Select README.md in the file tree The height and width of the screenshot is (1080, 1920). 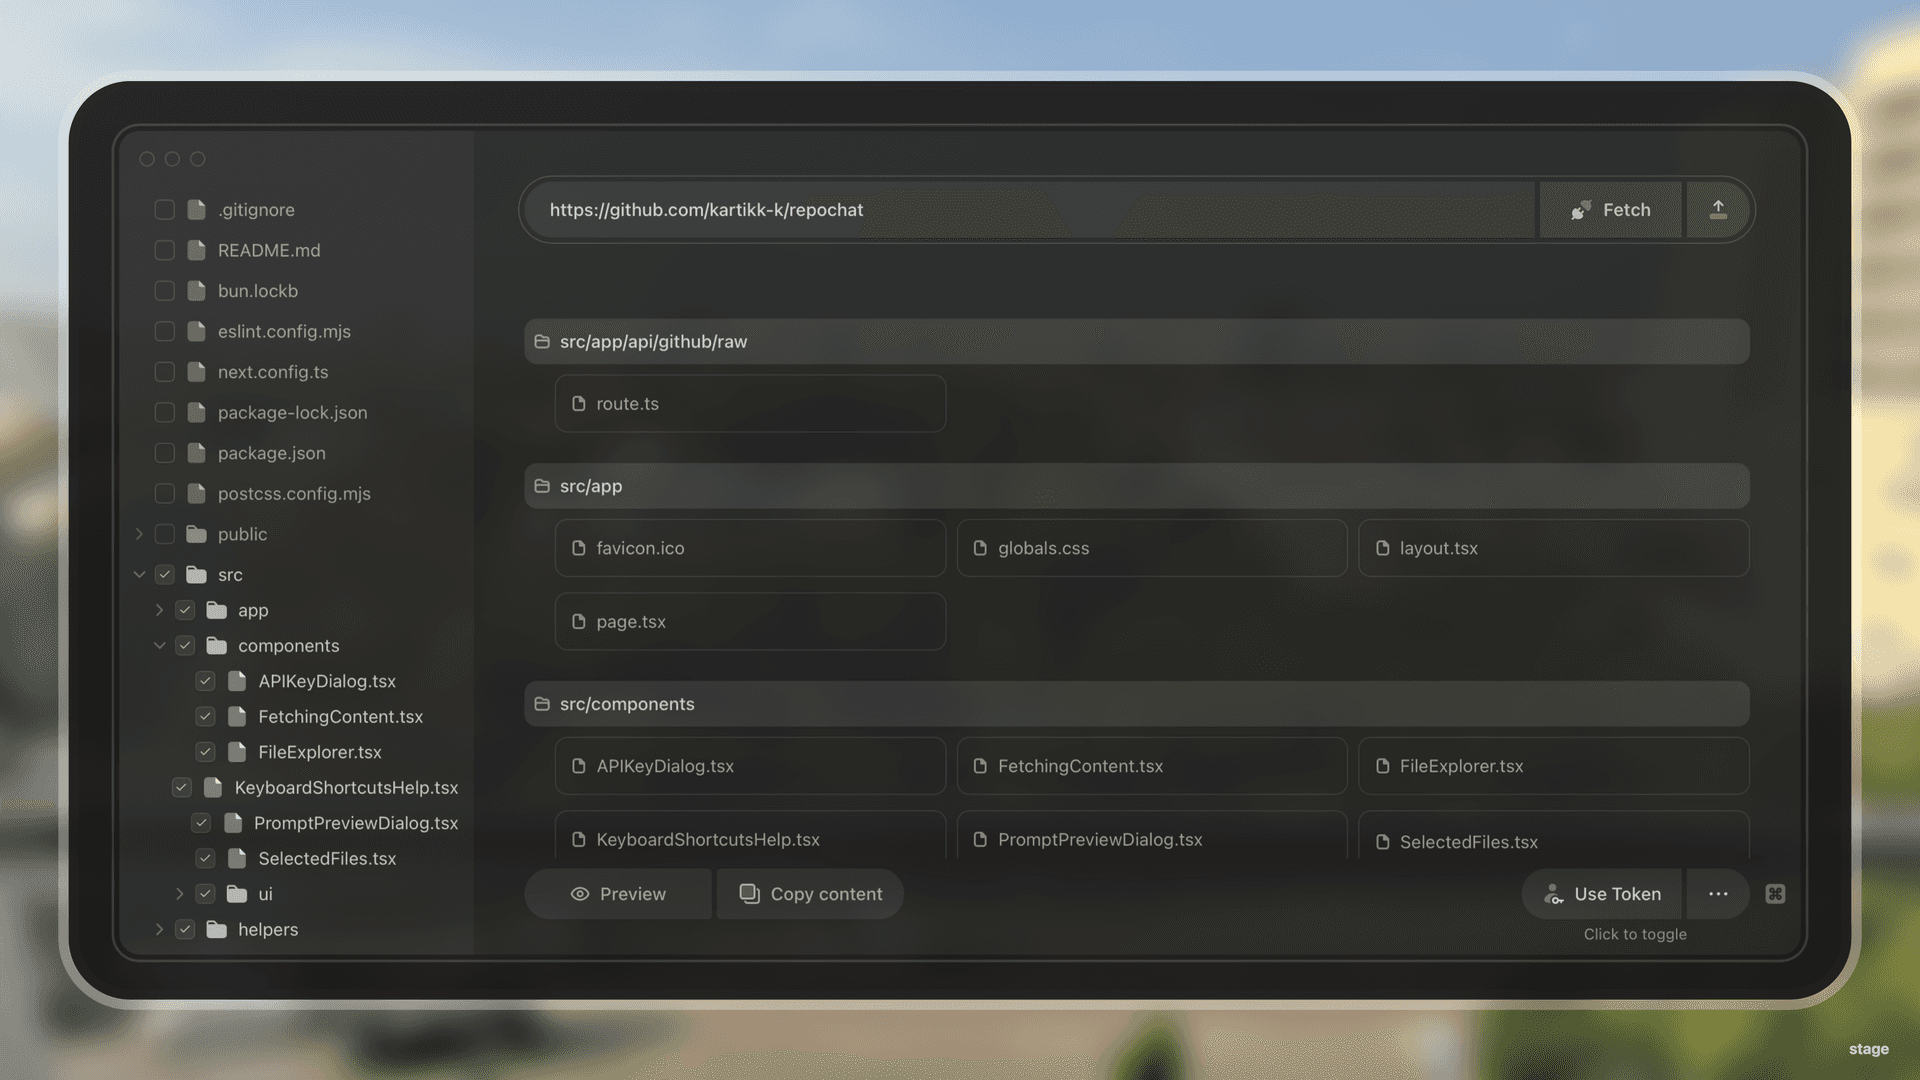[269, 251]
